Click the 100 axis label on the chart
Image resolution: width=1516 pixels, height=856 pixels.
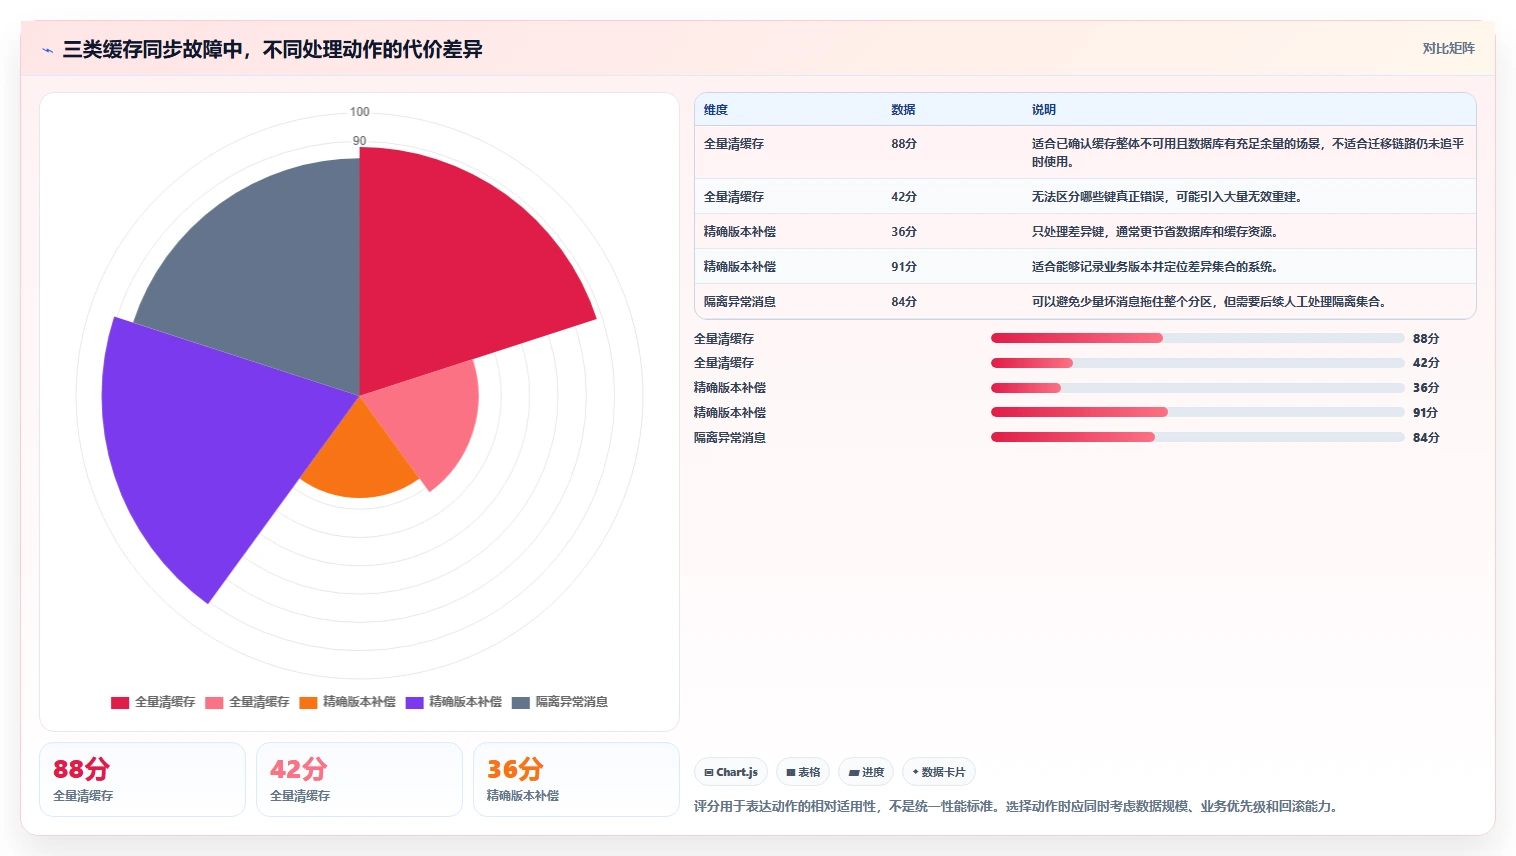point(359,112)
